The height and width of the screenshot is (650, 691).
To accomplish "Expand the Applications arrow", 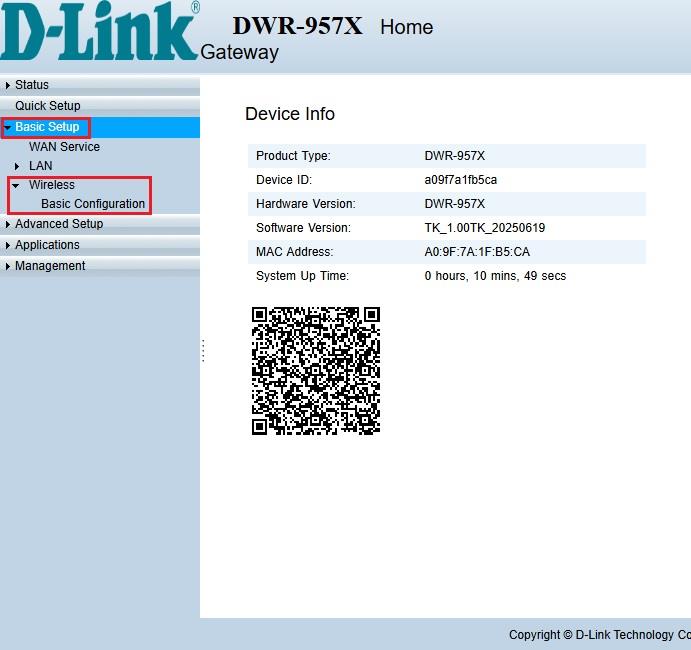I will [x=7, y=245].
